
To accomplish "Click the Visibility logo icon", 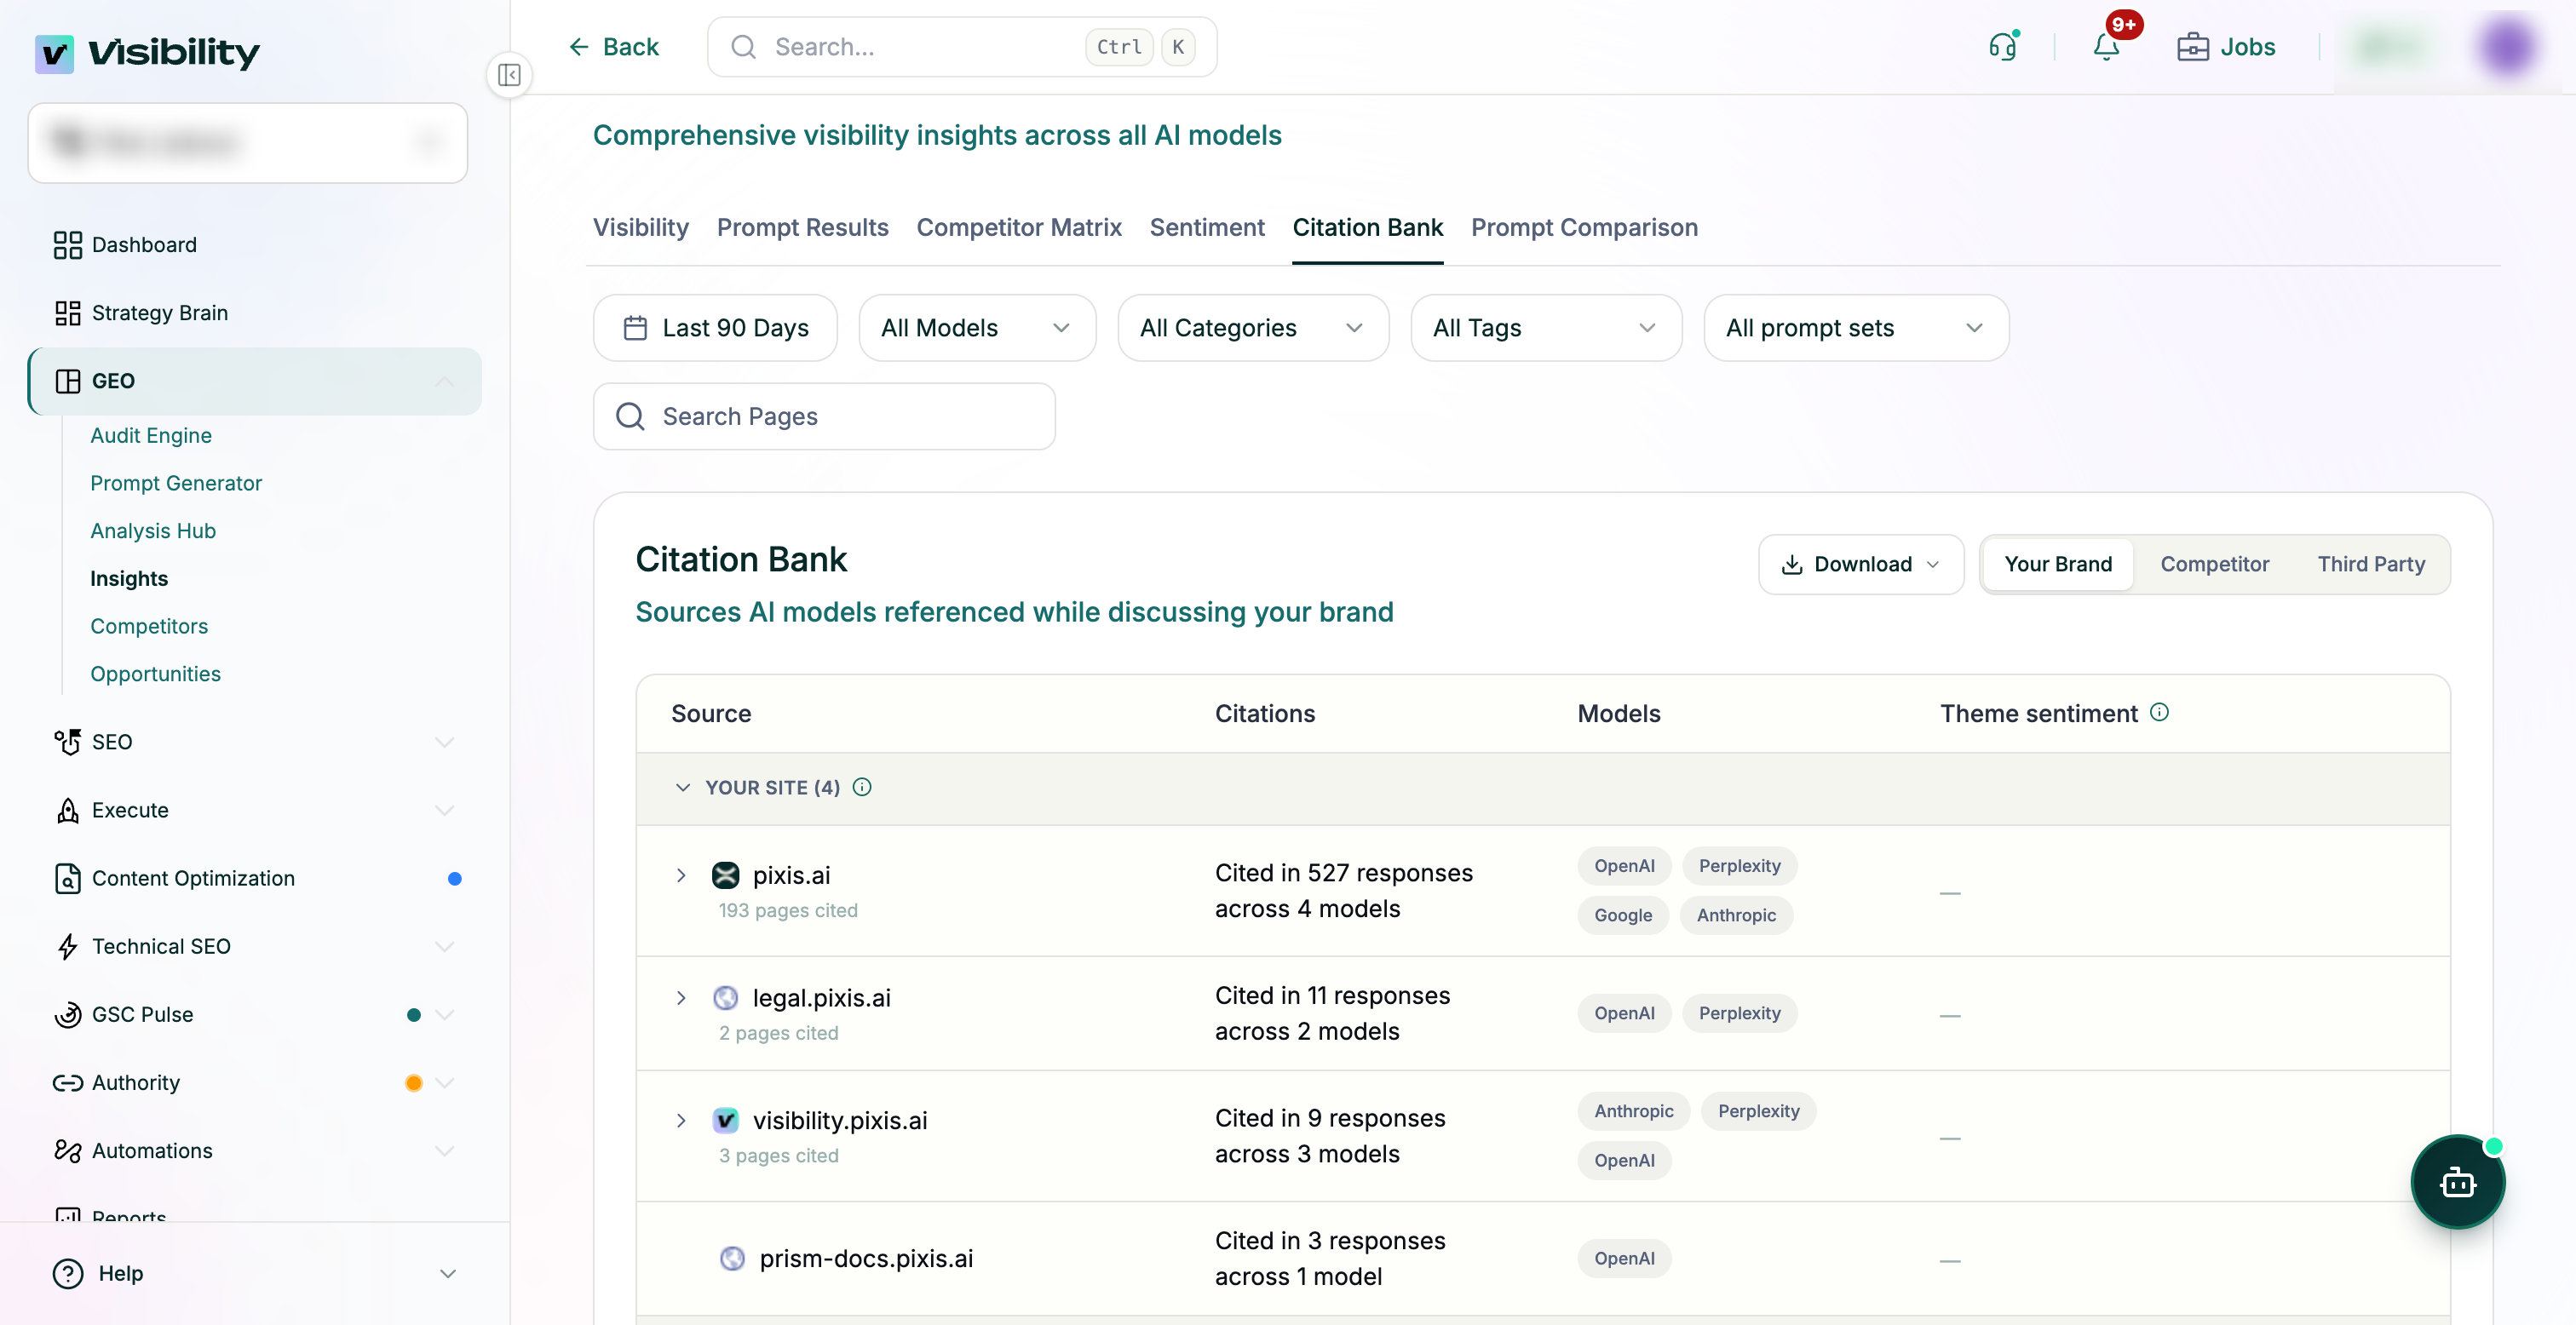I will (x=54, y=53).
